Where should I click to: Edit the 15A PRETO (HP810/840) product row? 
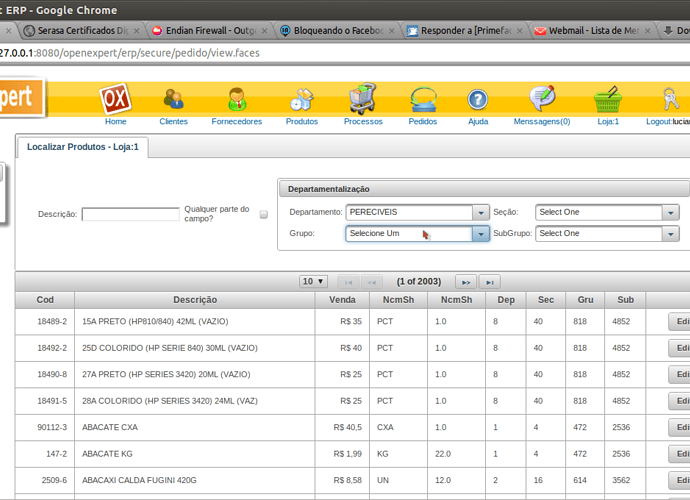click(679, 322)
